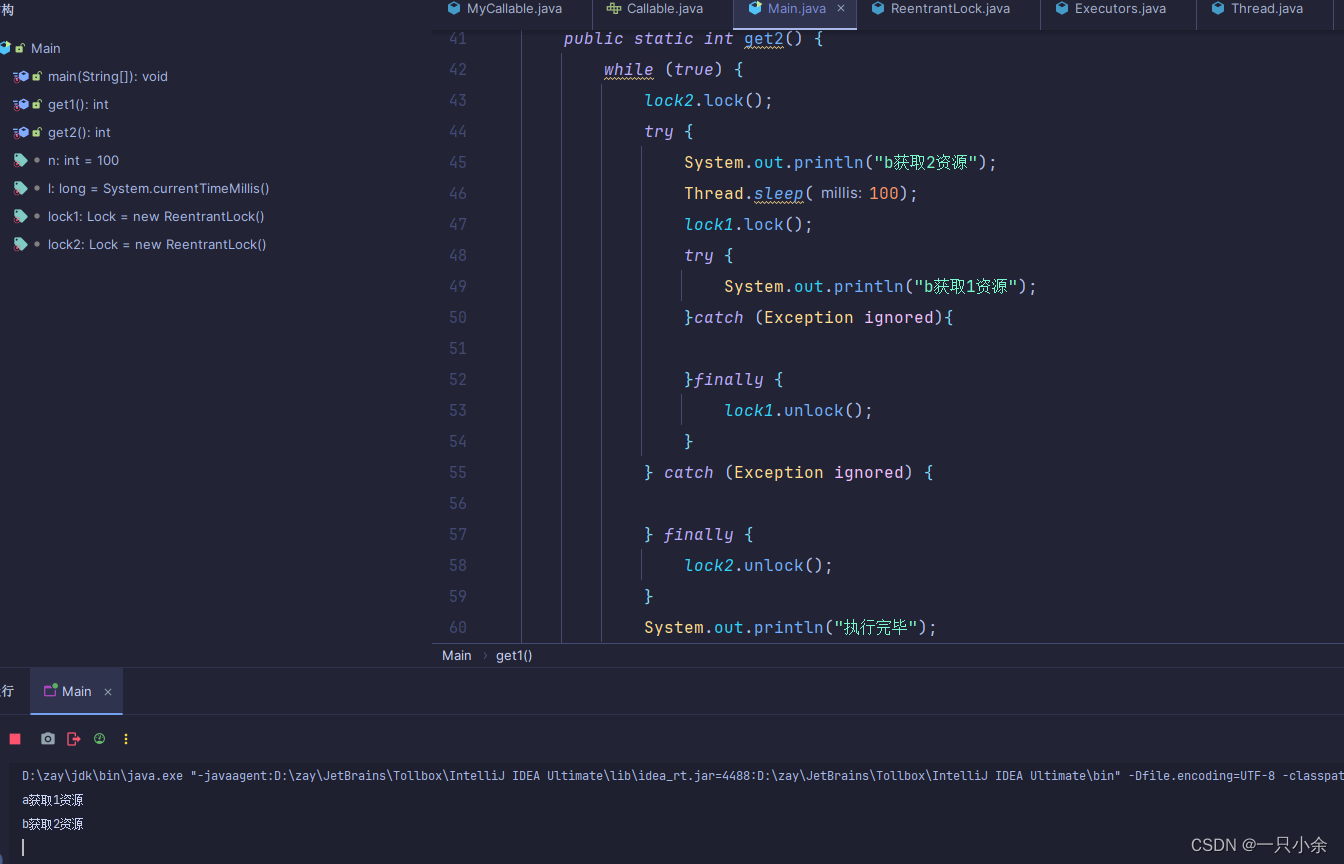Click the java.exe command line in console
The width and height of the screenshot is (1344, 864).
[683, 775]
